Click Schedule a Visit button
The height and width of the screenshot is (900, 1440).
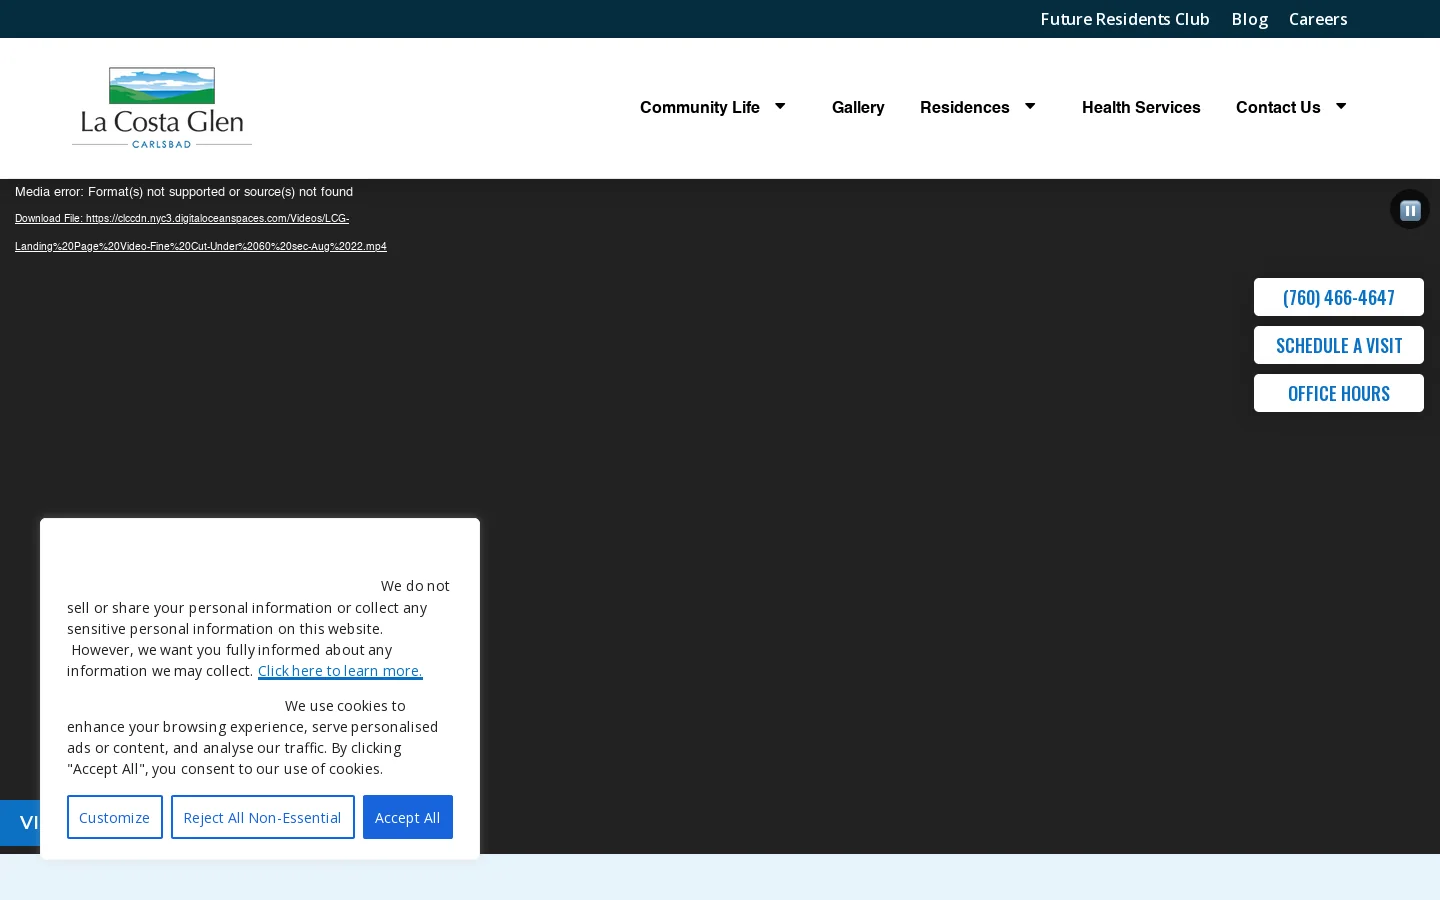click(1339, 345)
